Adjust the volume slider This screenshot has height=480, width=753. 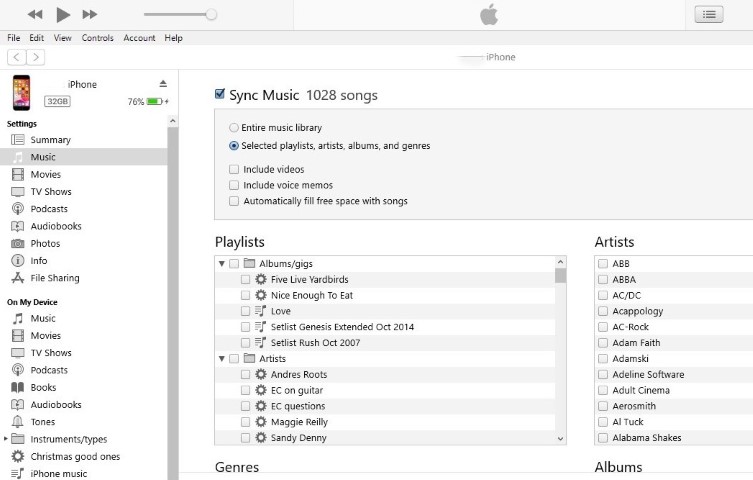(x=211, y=14)
